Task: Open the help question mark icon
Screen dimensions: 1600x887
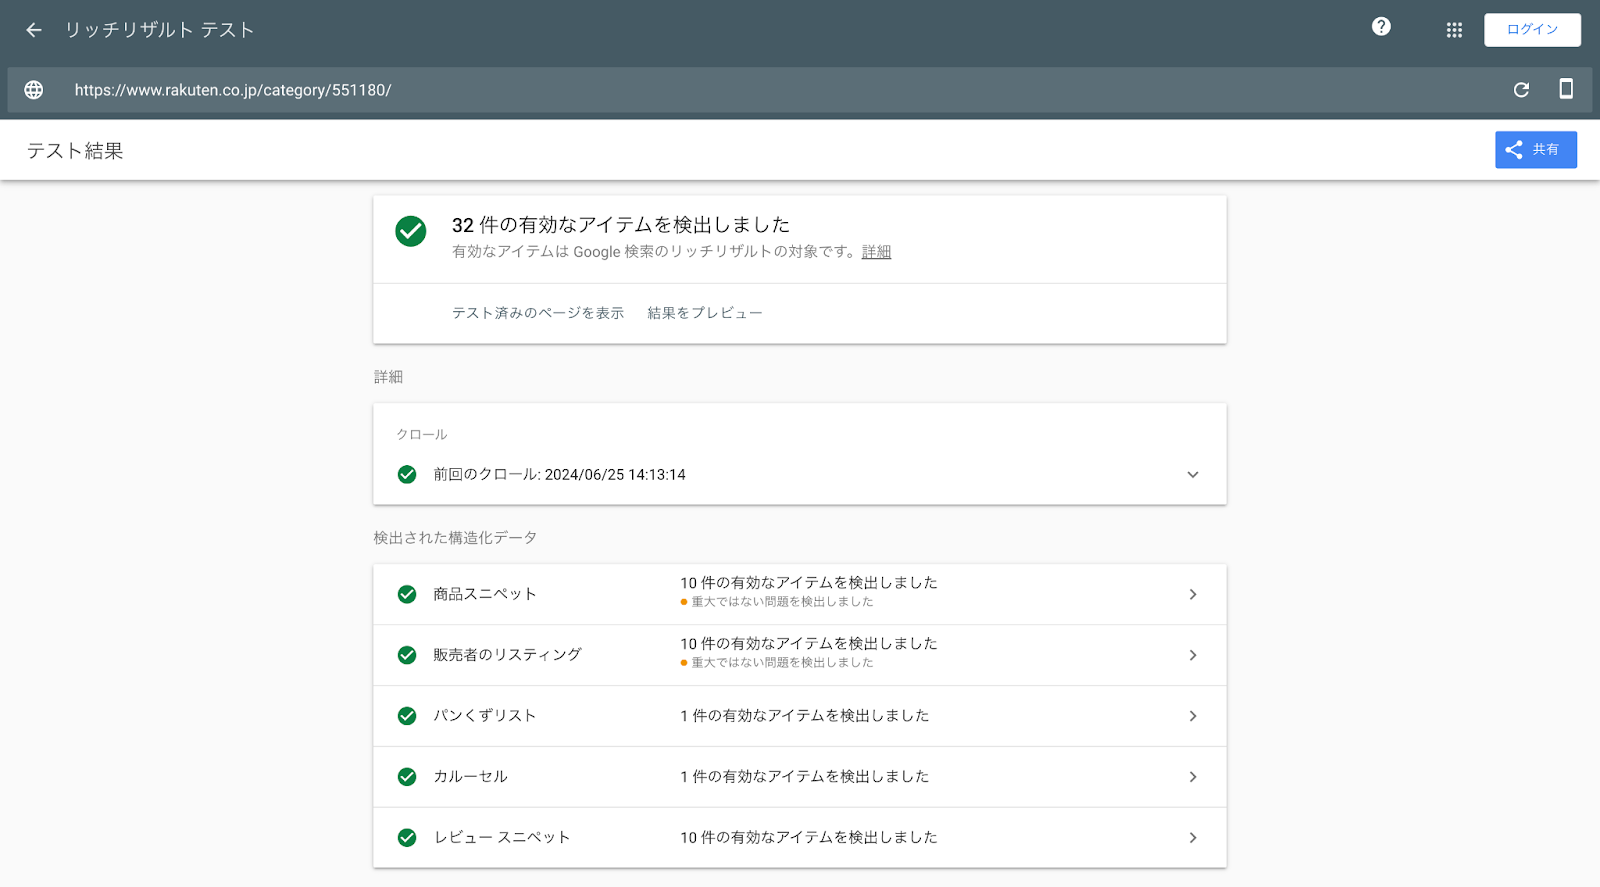Action: (x=1381, y=27)
